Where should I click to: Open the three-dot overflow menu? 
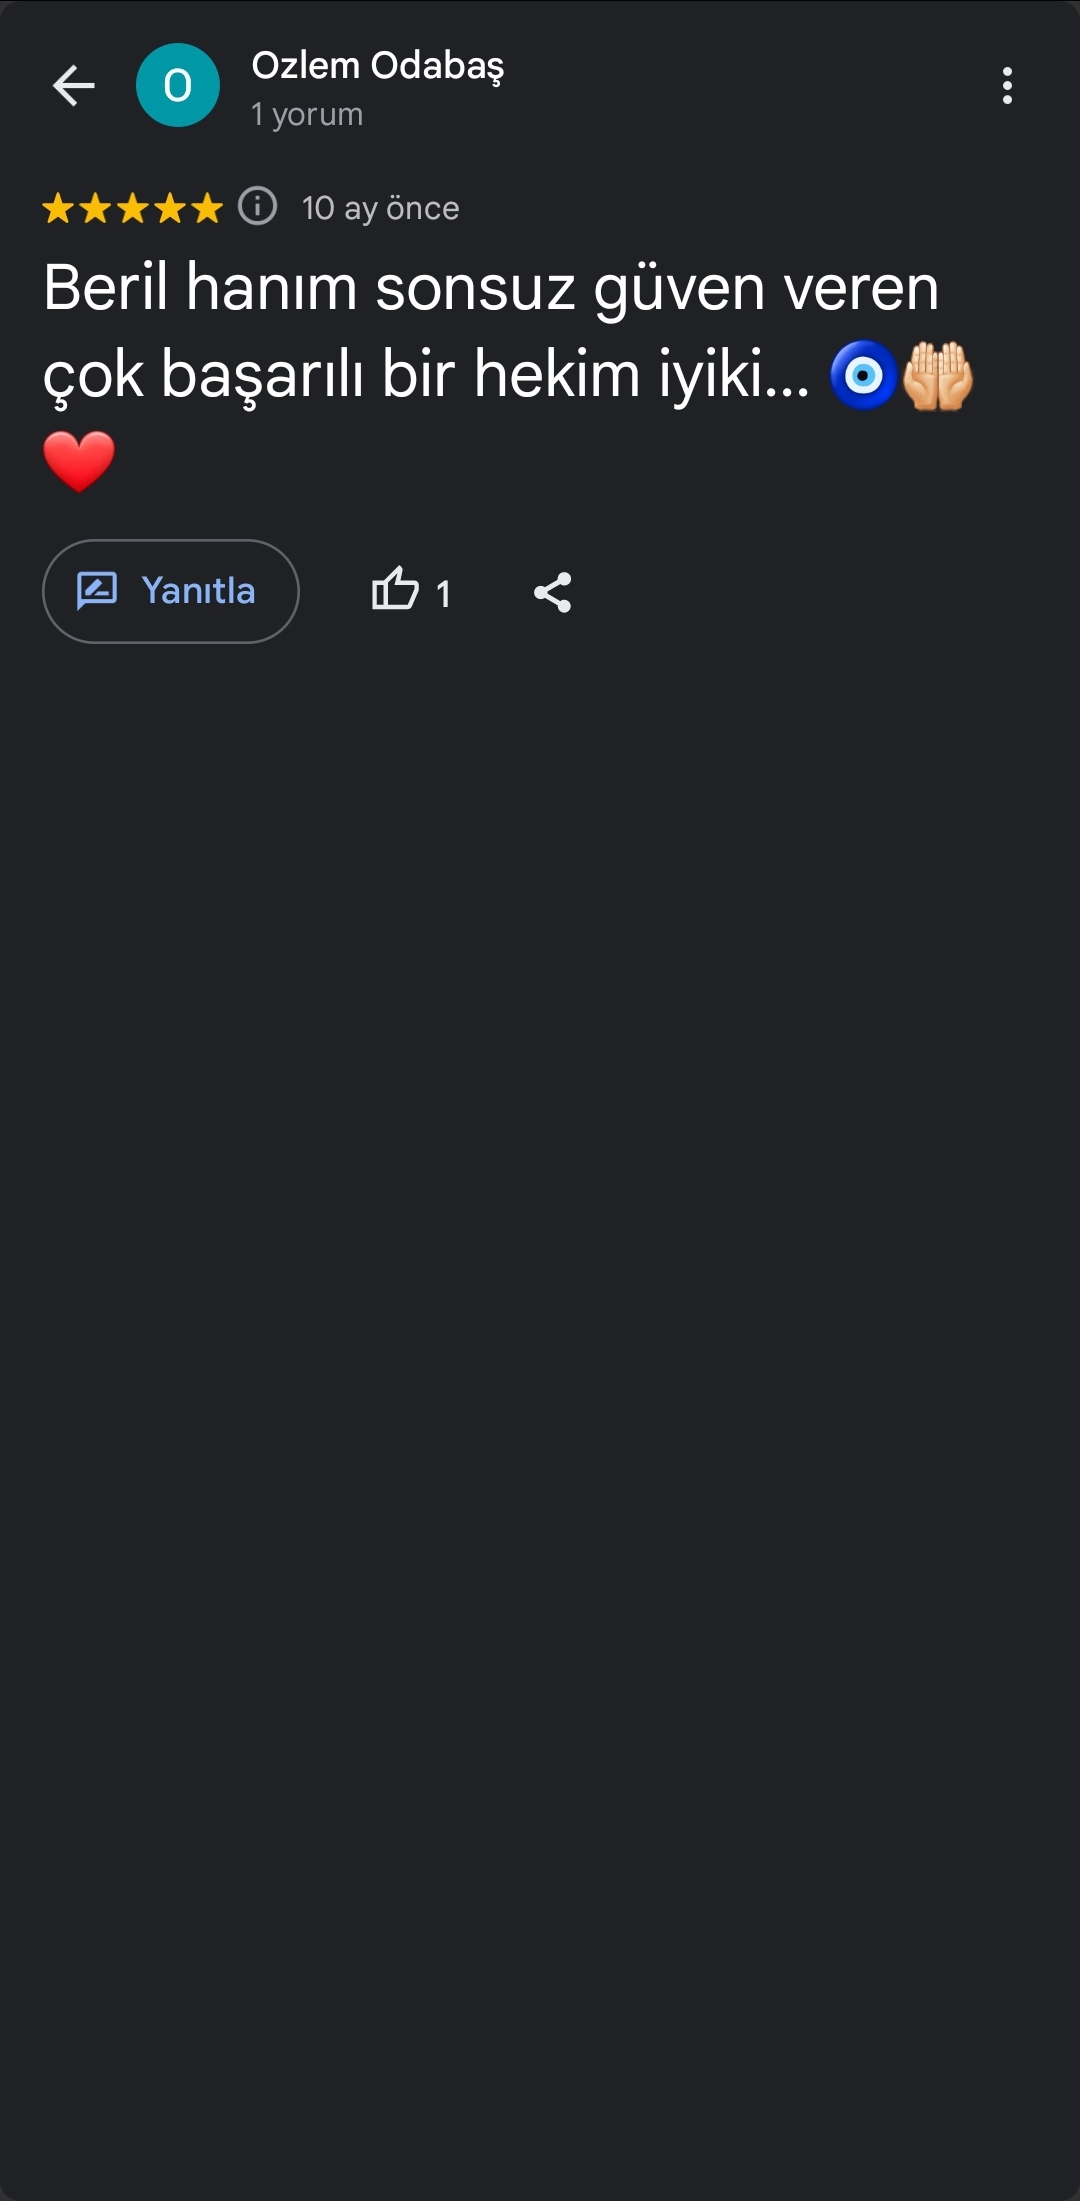[x=1007, y=86]
